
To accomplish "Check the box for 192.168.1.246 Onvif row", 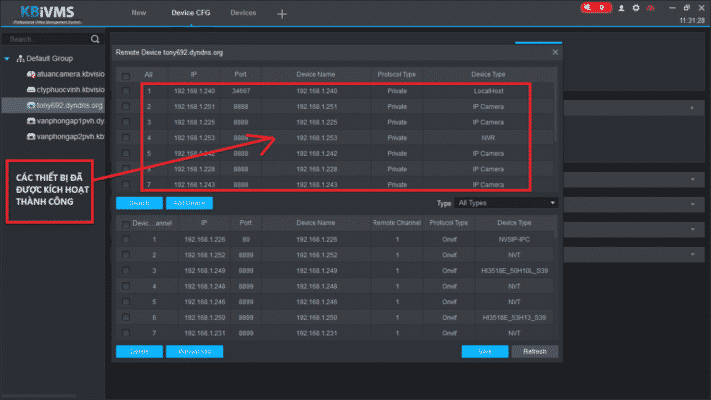I will 126,302.
